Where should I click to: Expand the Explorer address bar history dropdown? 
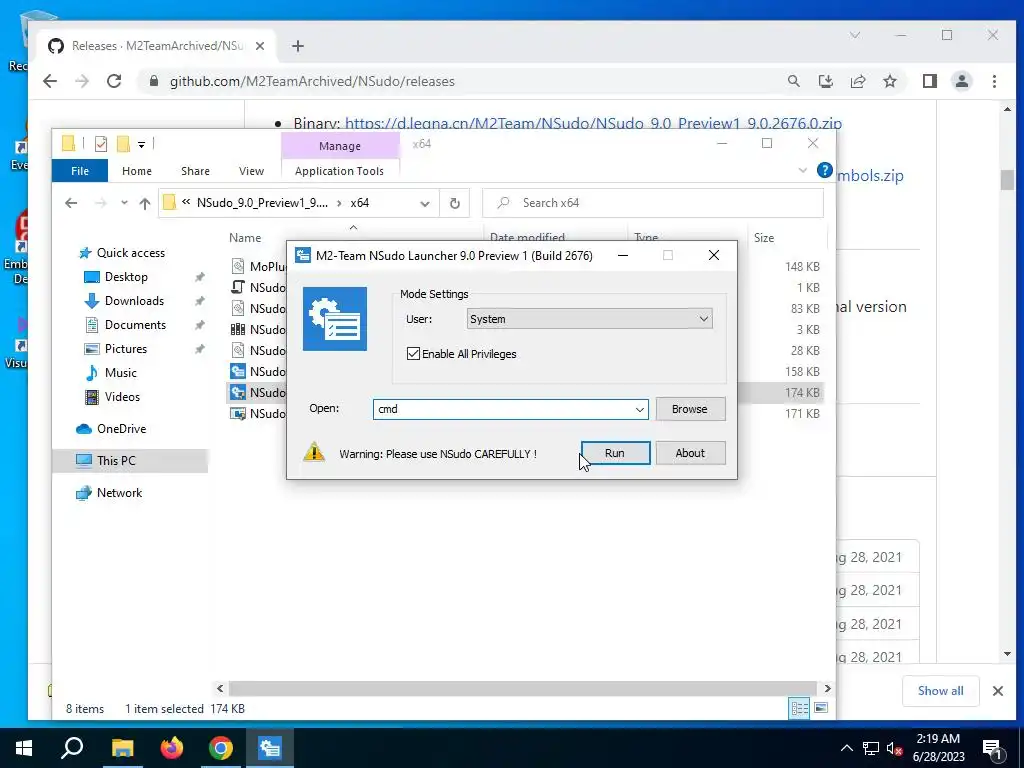click(424, 203)
